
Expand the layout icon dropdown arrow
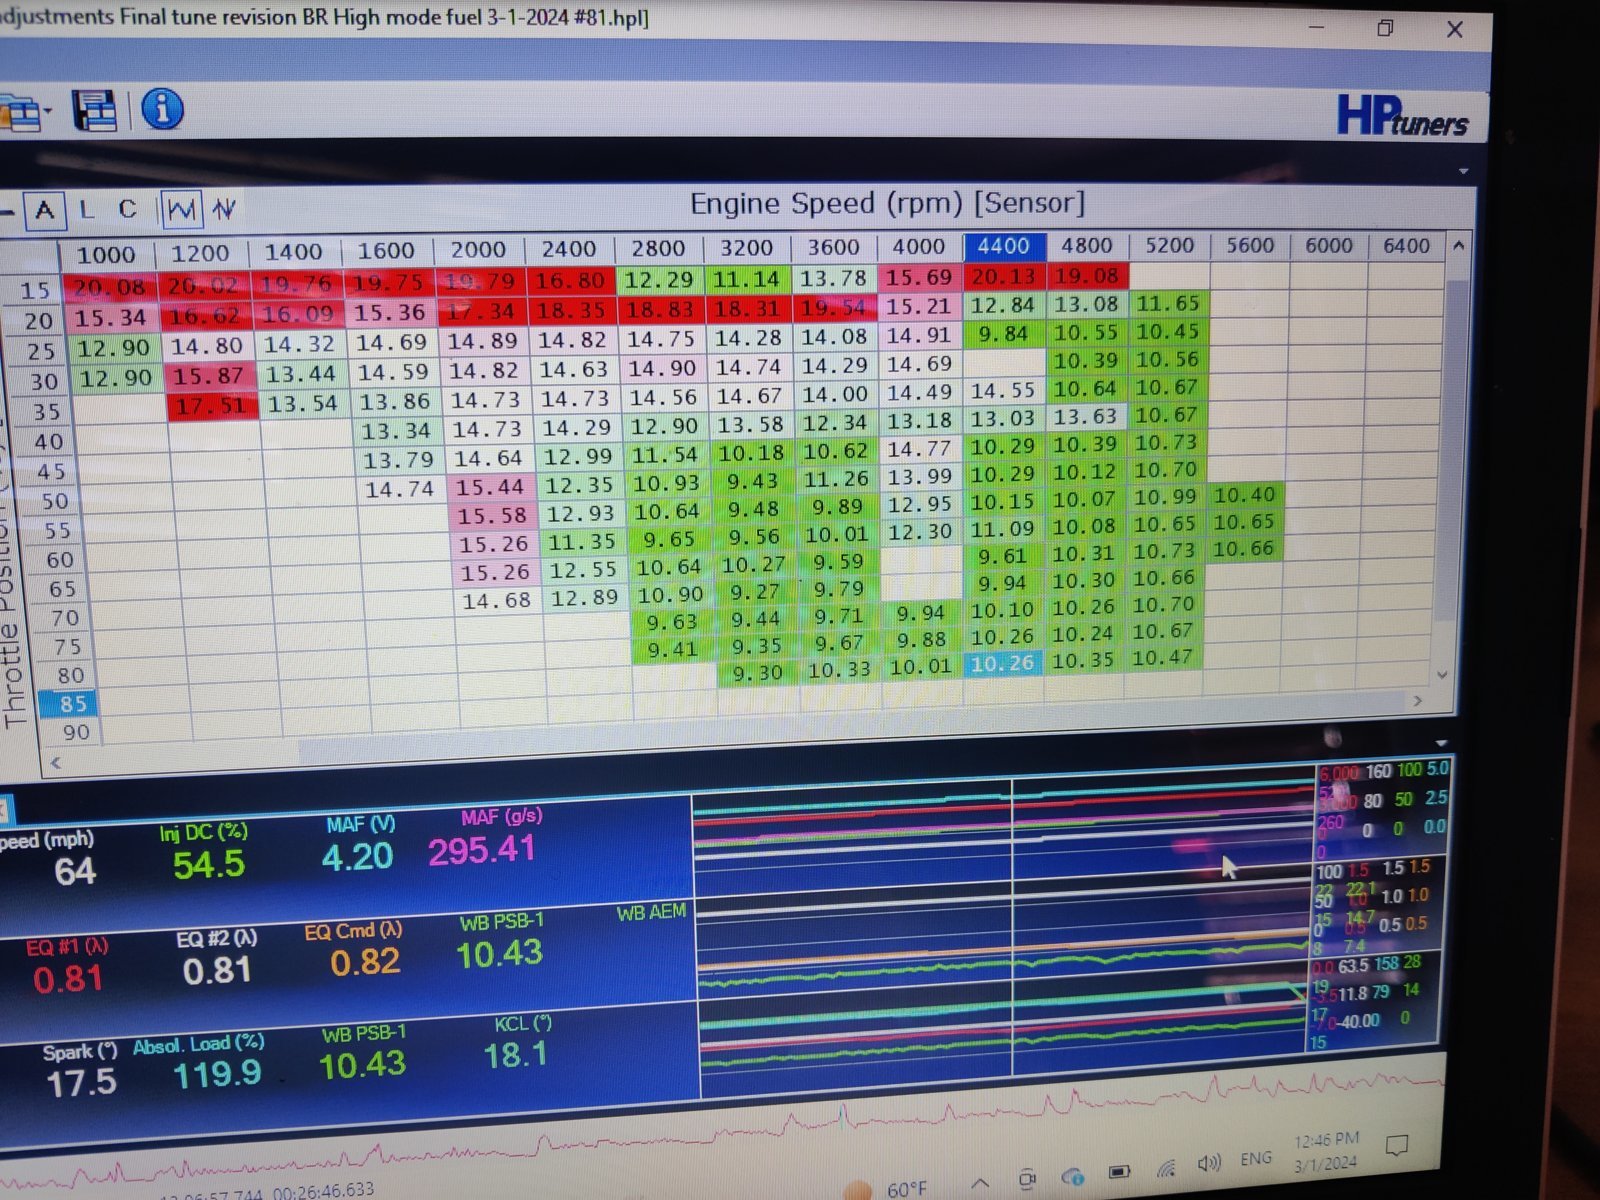pyautogui.click(x=48, y=110)
